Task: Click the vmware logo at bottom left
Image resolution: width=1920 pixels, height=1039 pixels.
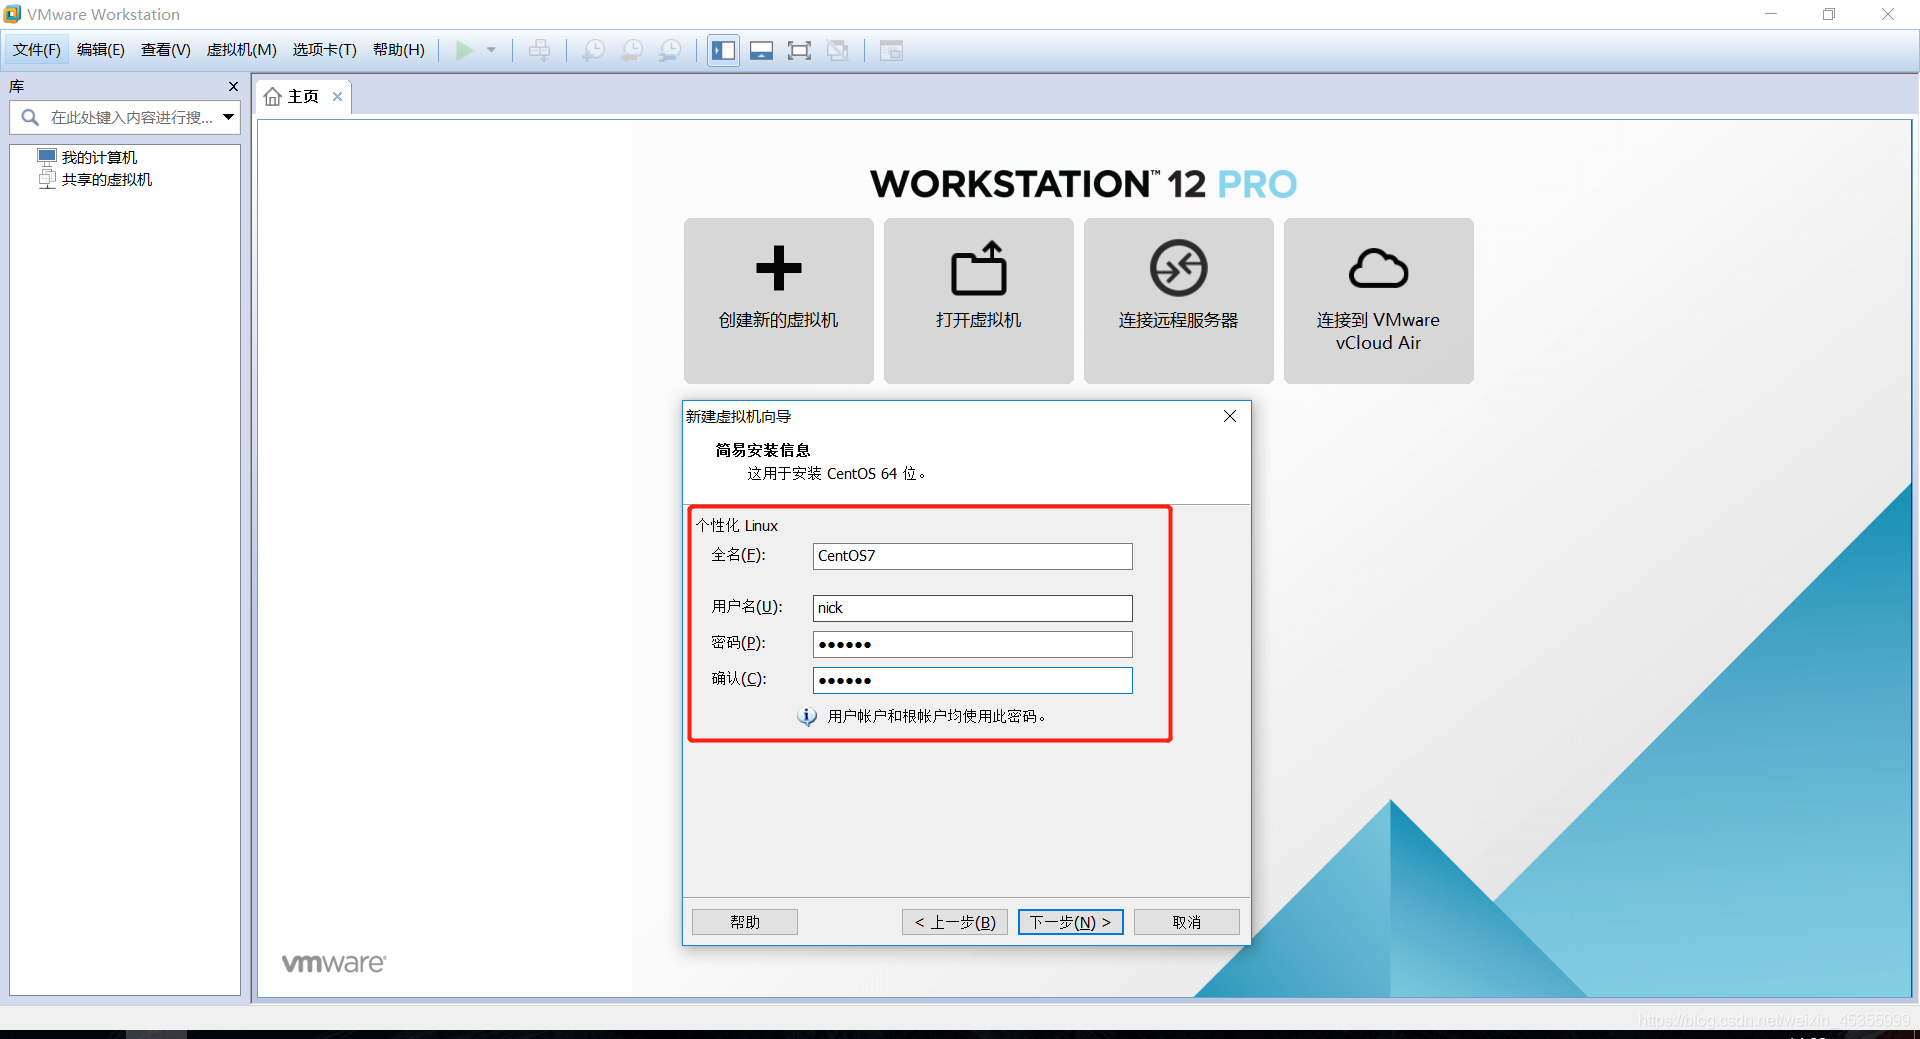Action: pos(334,963)
